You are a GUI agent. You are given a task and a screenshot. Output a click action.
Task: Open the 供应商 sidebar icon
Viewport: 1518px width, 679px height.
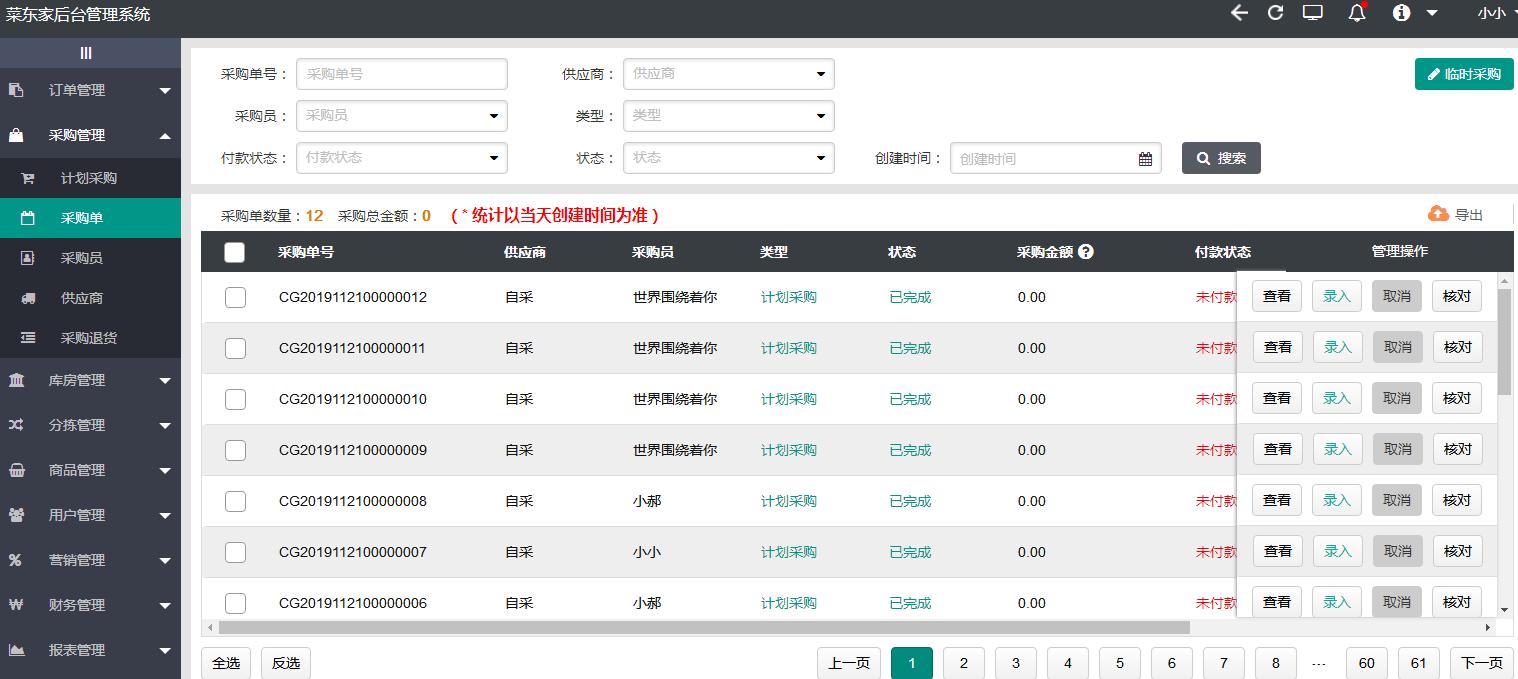click(28, 297)
